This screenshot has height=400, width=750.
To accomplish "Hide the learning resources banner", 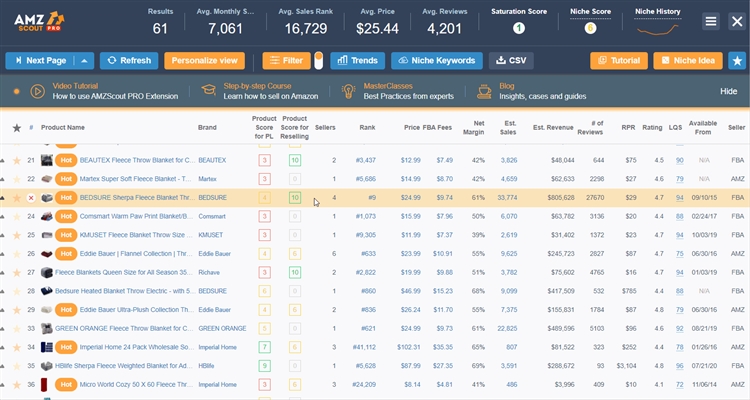I will click(728, 91).
